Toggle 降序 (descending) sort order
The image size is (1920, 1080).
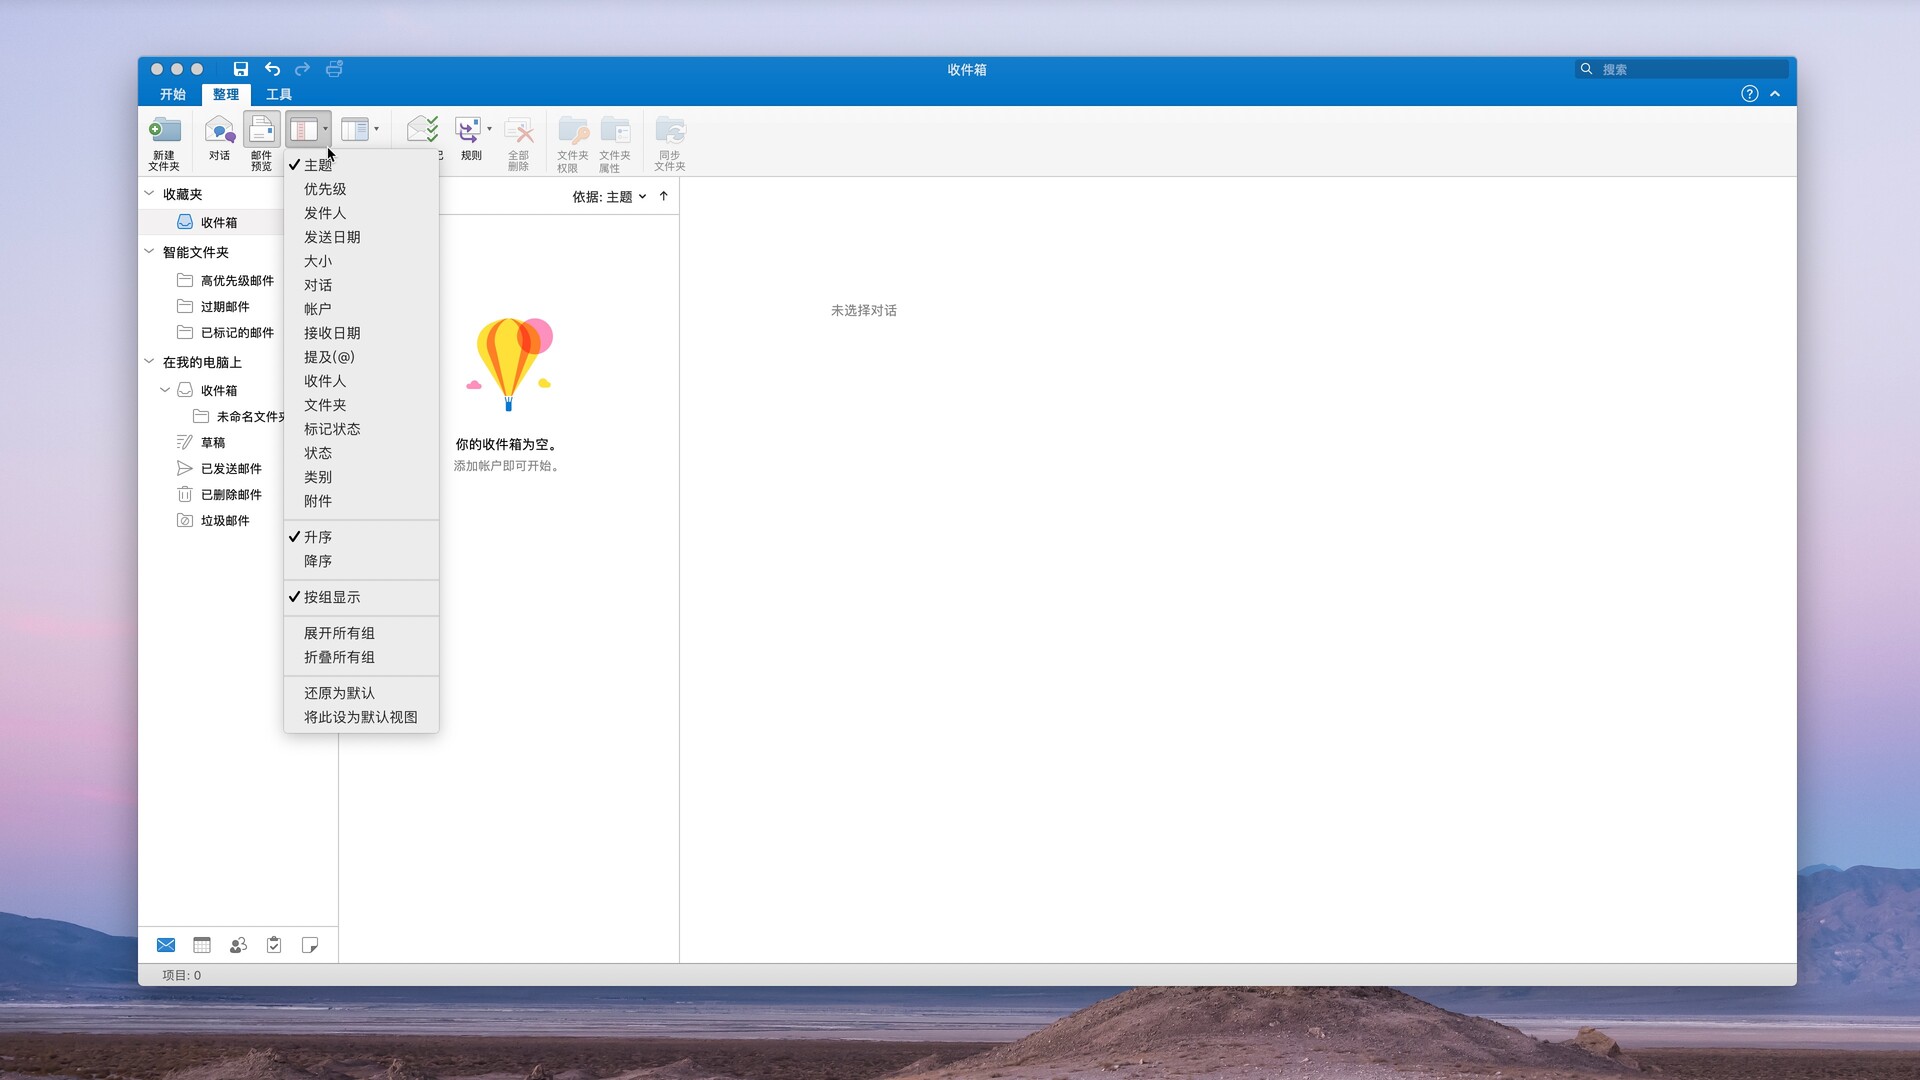pos(318,561)
